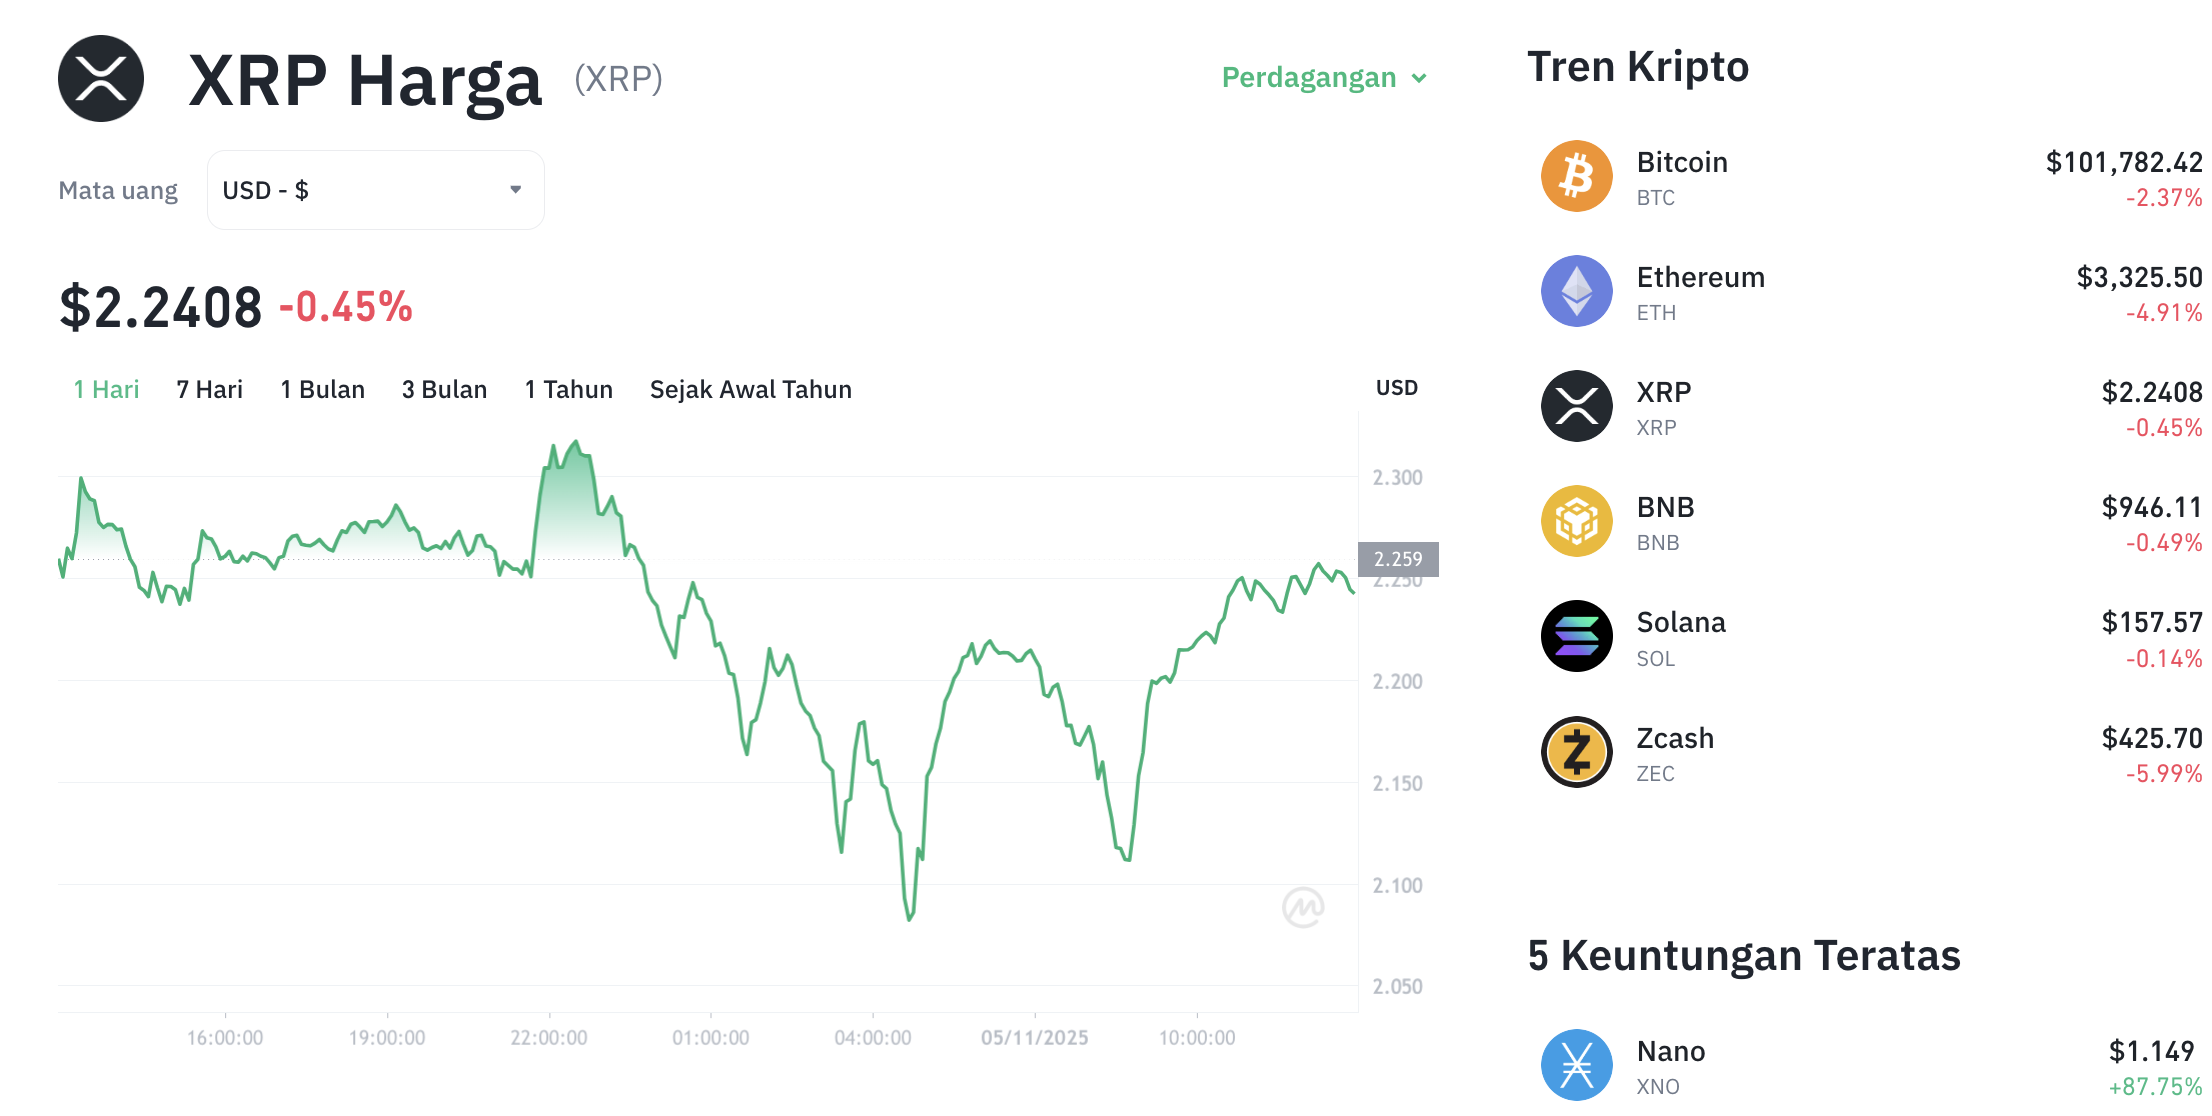Select the BNB yellow icon

(1576, 521)
